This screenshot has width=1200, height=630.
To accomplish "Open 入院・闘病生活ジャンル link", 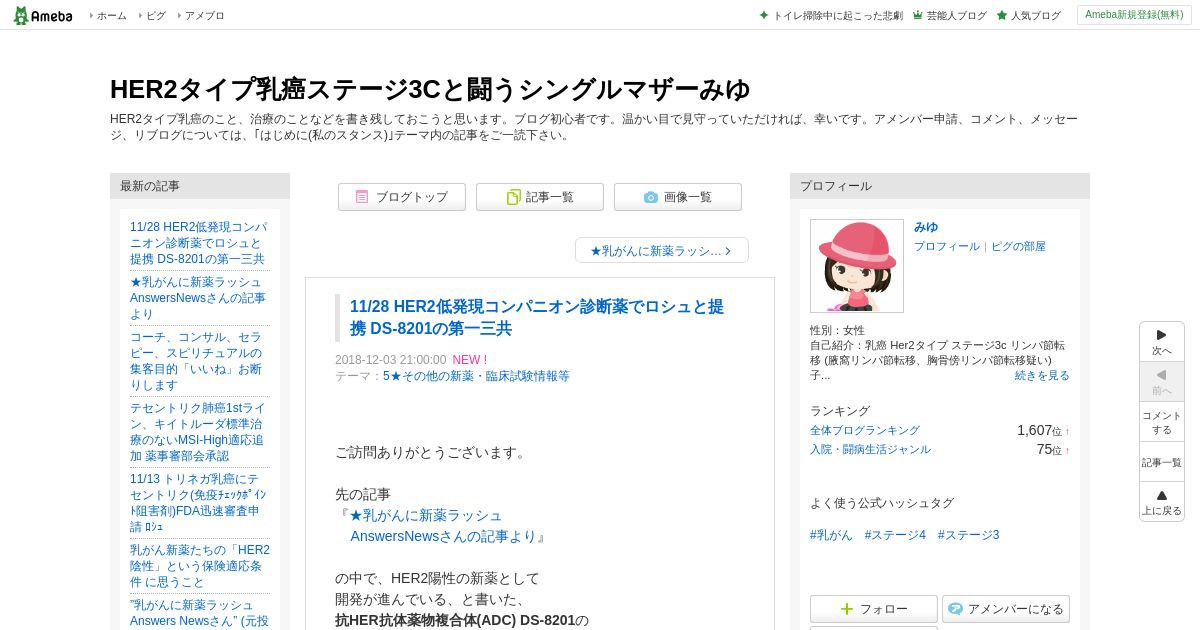I will pos(870,449).
